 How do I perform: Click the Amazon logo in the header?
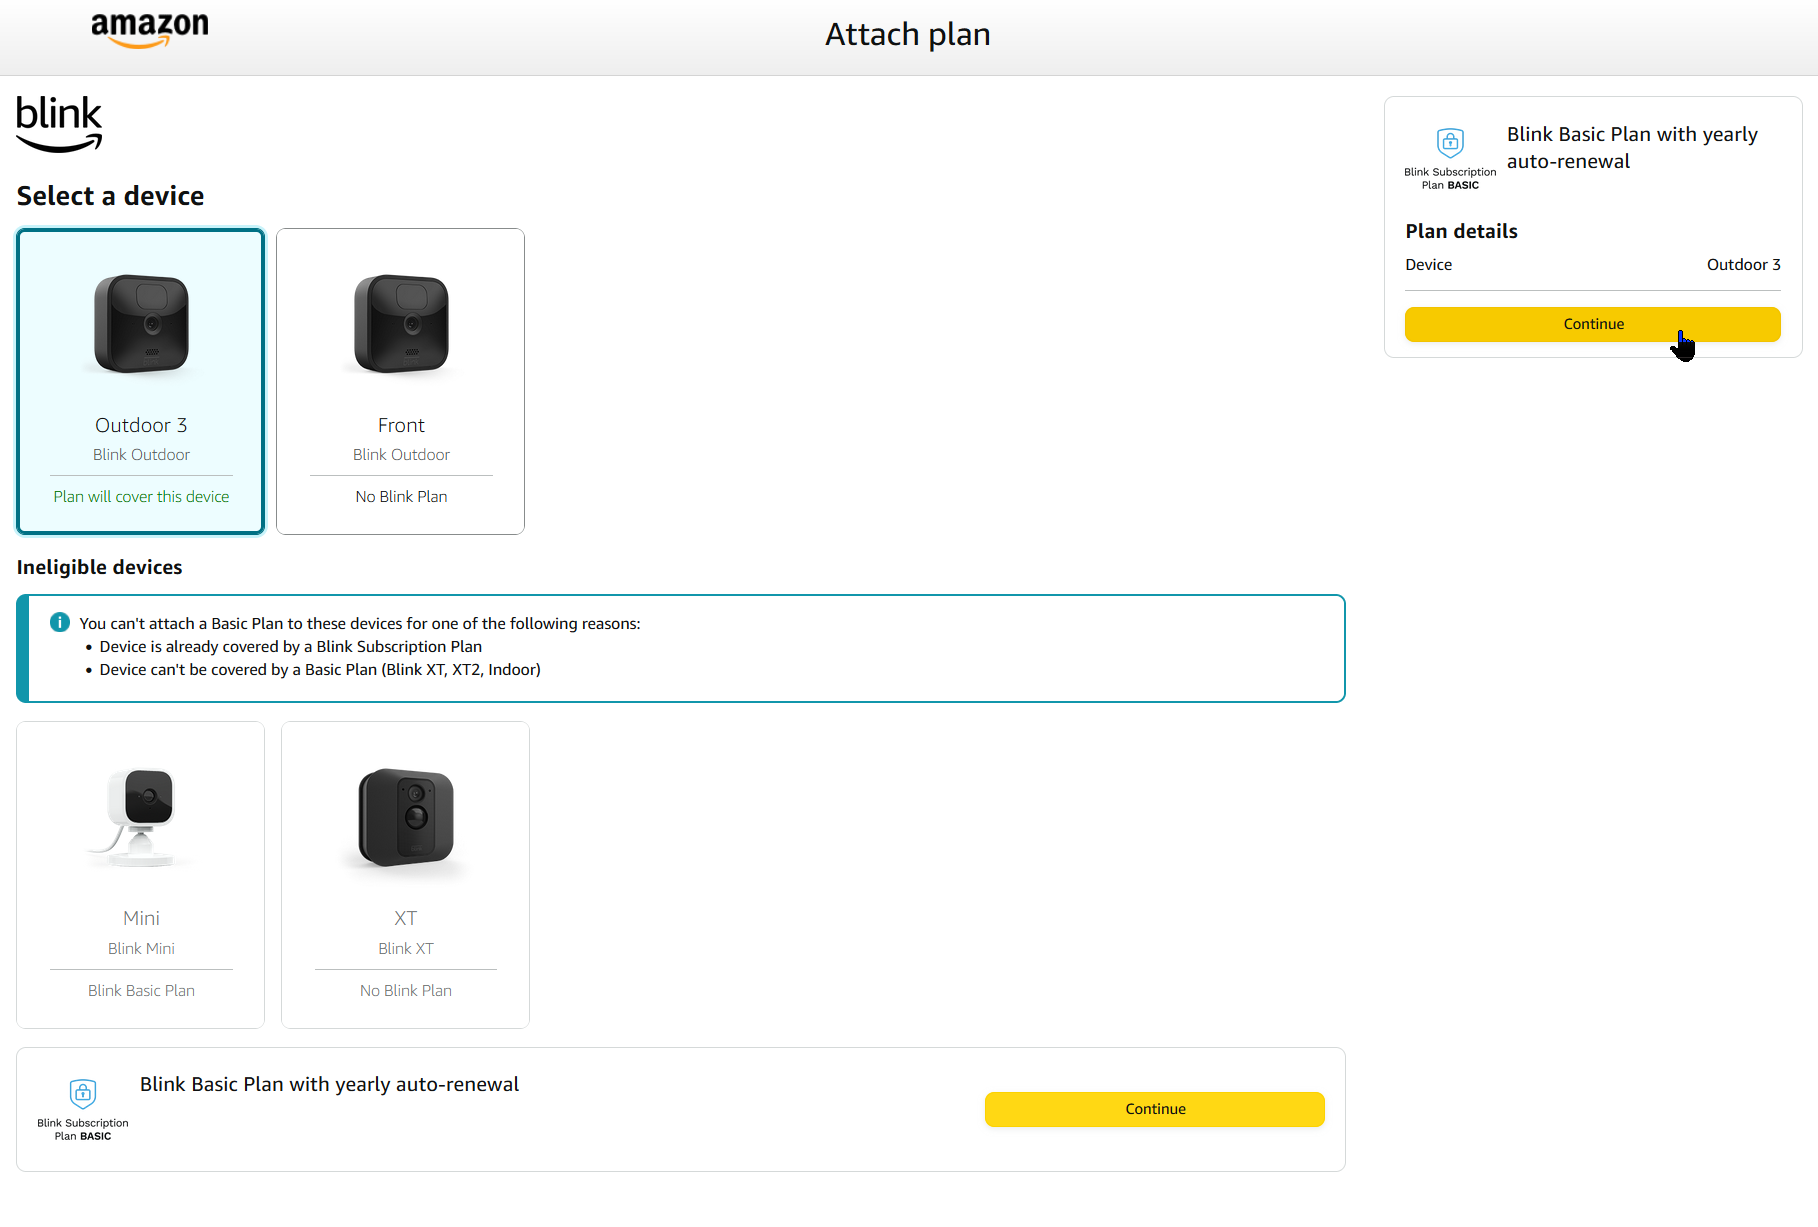click(150, 30)
